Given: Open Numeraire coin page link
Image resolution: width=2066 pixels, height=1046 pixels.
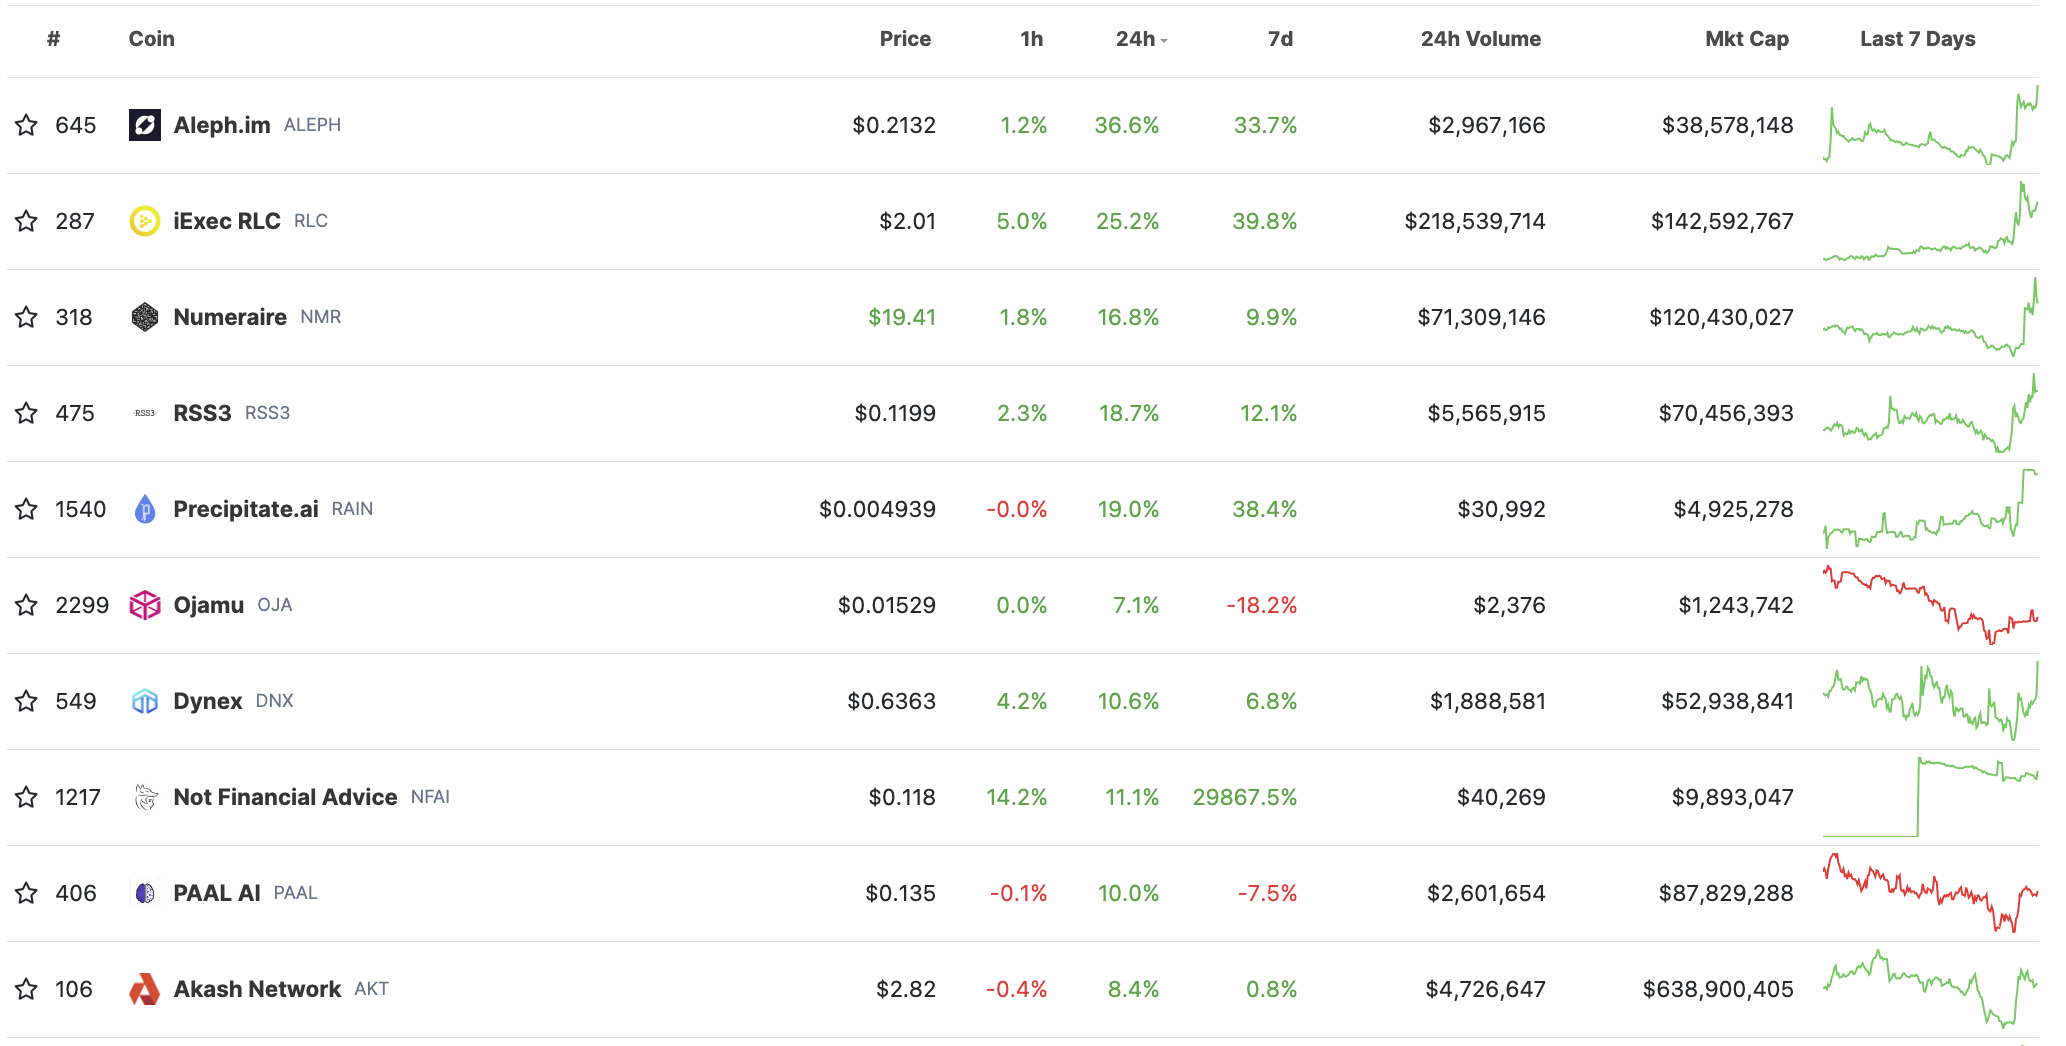Looking at the screenshot, I should (x=230, y=317).
